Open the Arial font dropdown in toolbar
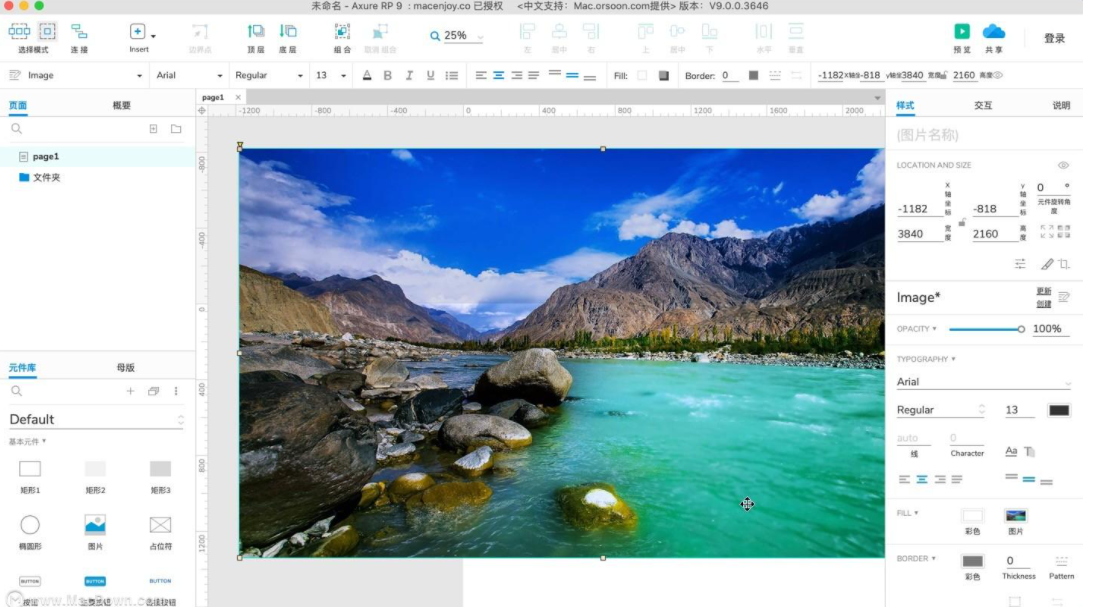 188,75
